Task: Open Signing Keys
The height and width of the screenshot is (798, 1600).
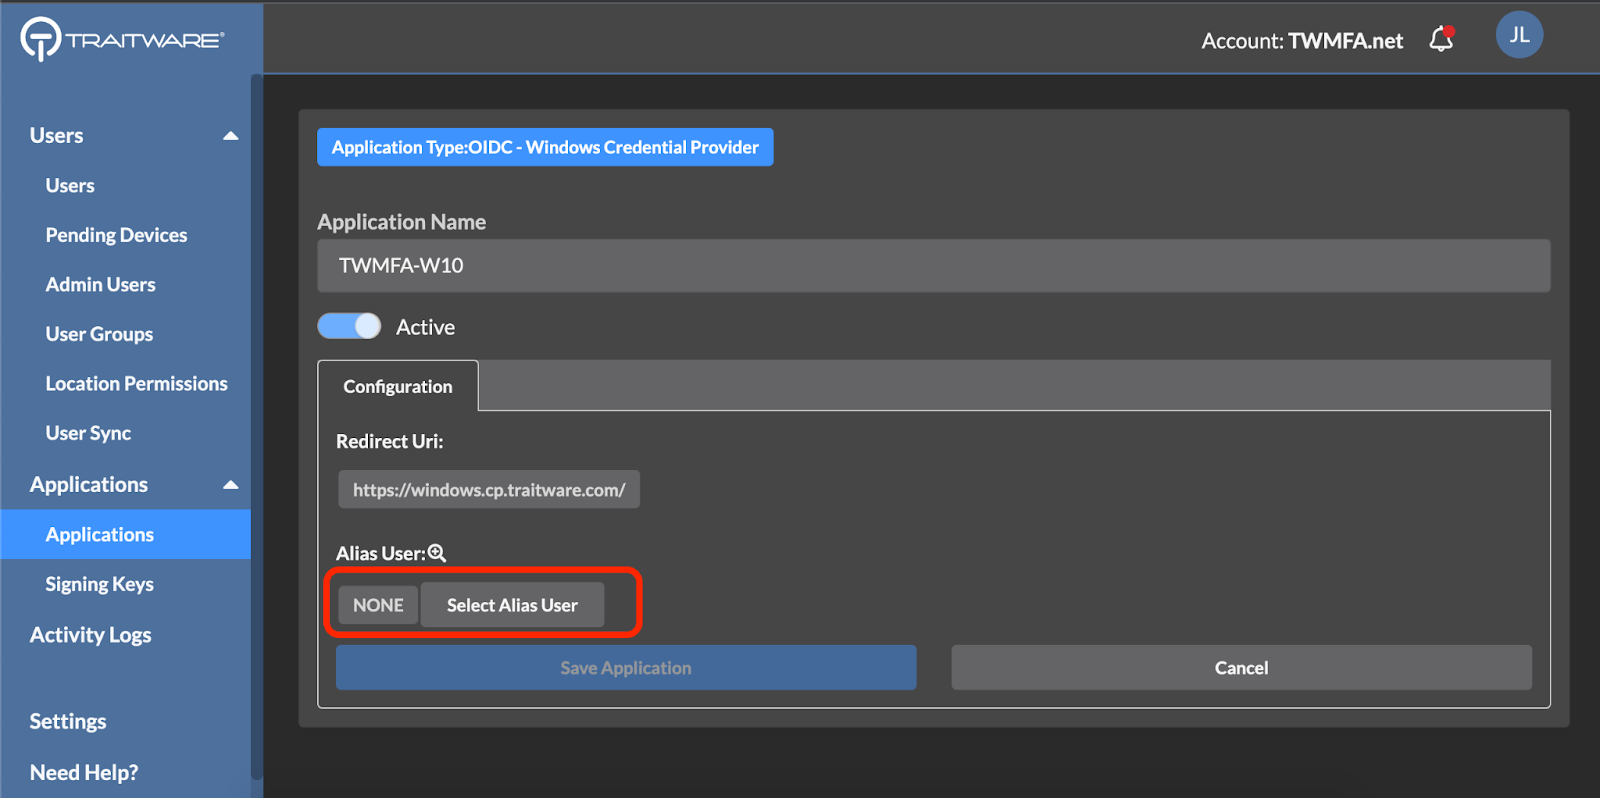Action: click(99, 584)
